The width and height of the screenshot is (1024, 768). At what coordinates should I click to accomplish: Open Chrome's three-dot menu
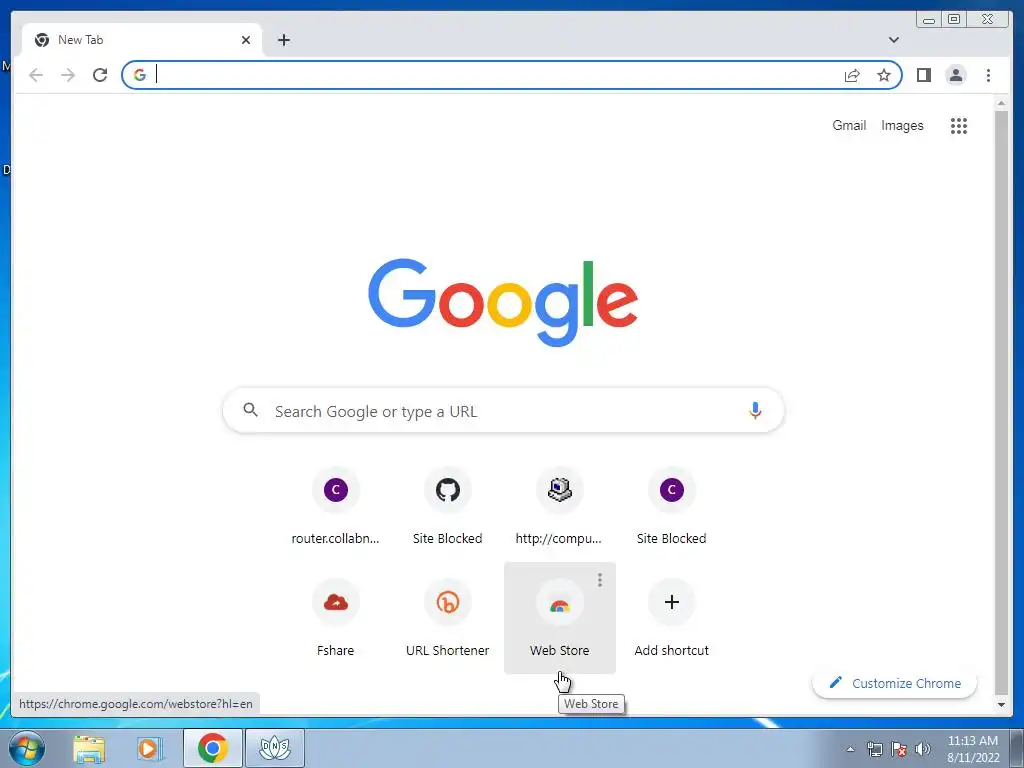(988, 75)
